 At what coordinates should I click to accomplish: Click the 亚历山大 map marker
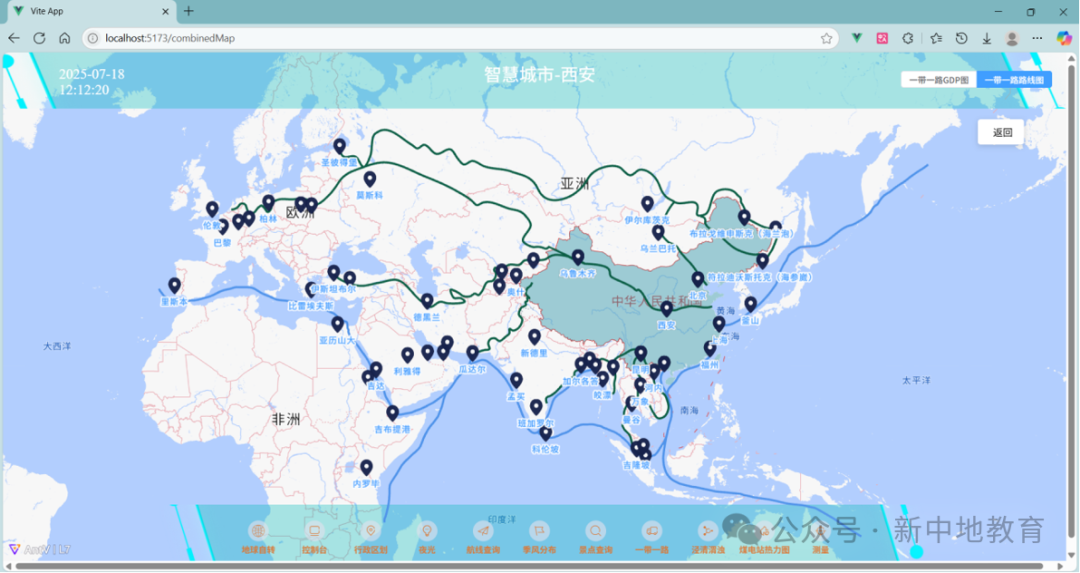338,324
